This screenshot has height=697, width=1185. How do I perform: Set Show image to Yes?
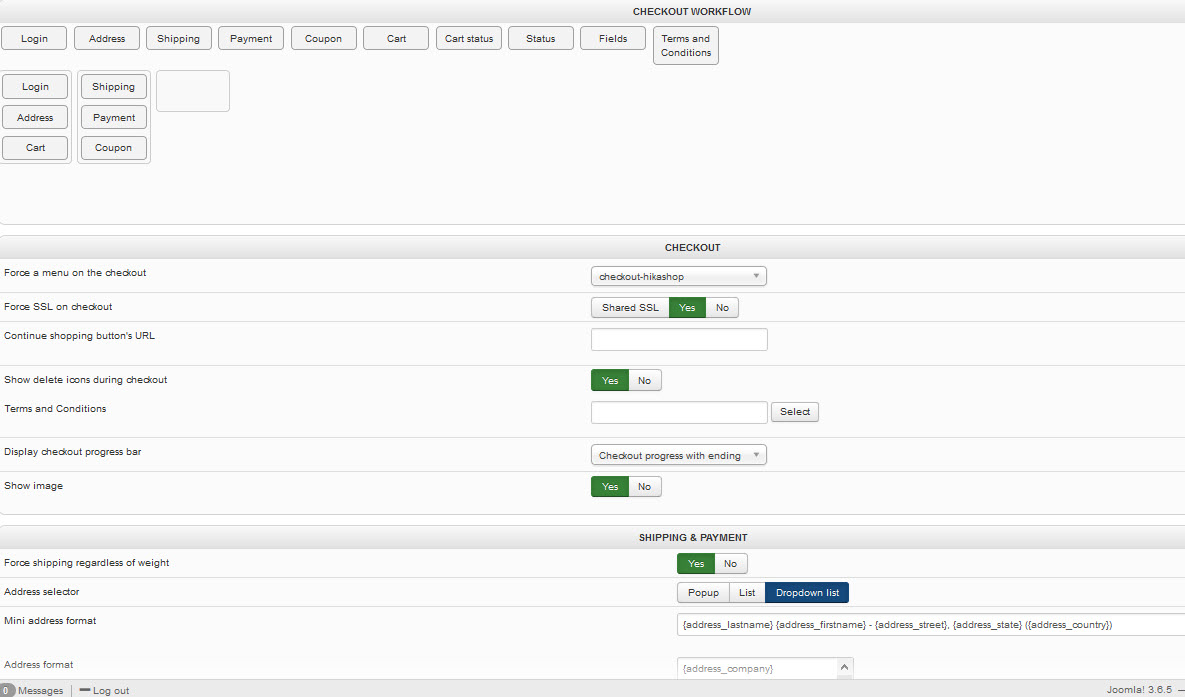click(610, 487)
